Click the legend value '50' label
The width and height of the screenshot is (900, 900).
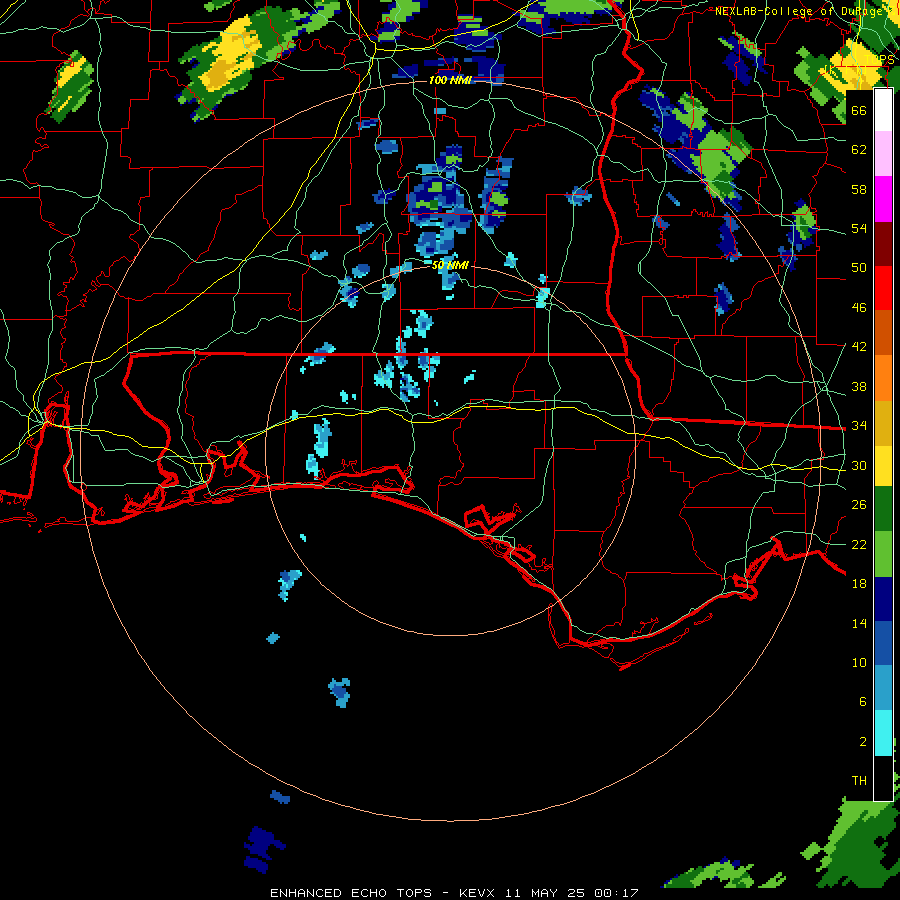[x=859, y=268]
